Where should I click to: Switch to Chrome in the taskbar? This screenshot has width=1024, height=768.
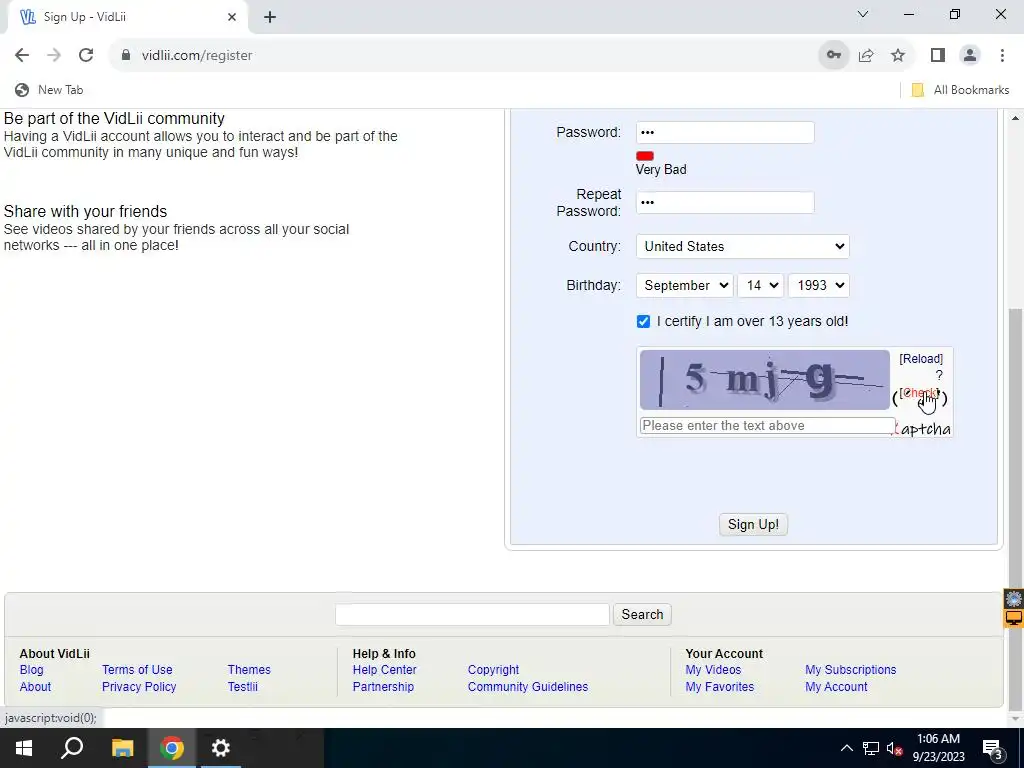point(172,748)
